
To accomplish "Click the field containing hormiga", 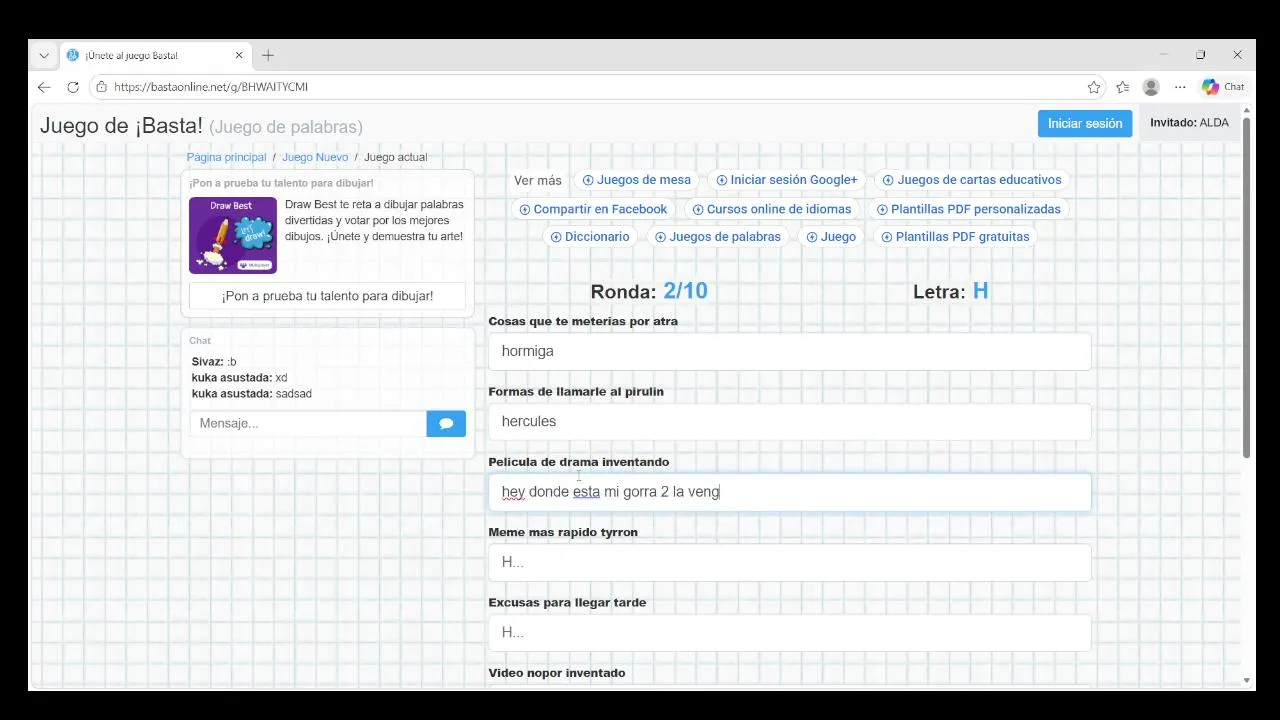I will (790, 351).
